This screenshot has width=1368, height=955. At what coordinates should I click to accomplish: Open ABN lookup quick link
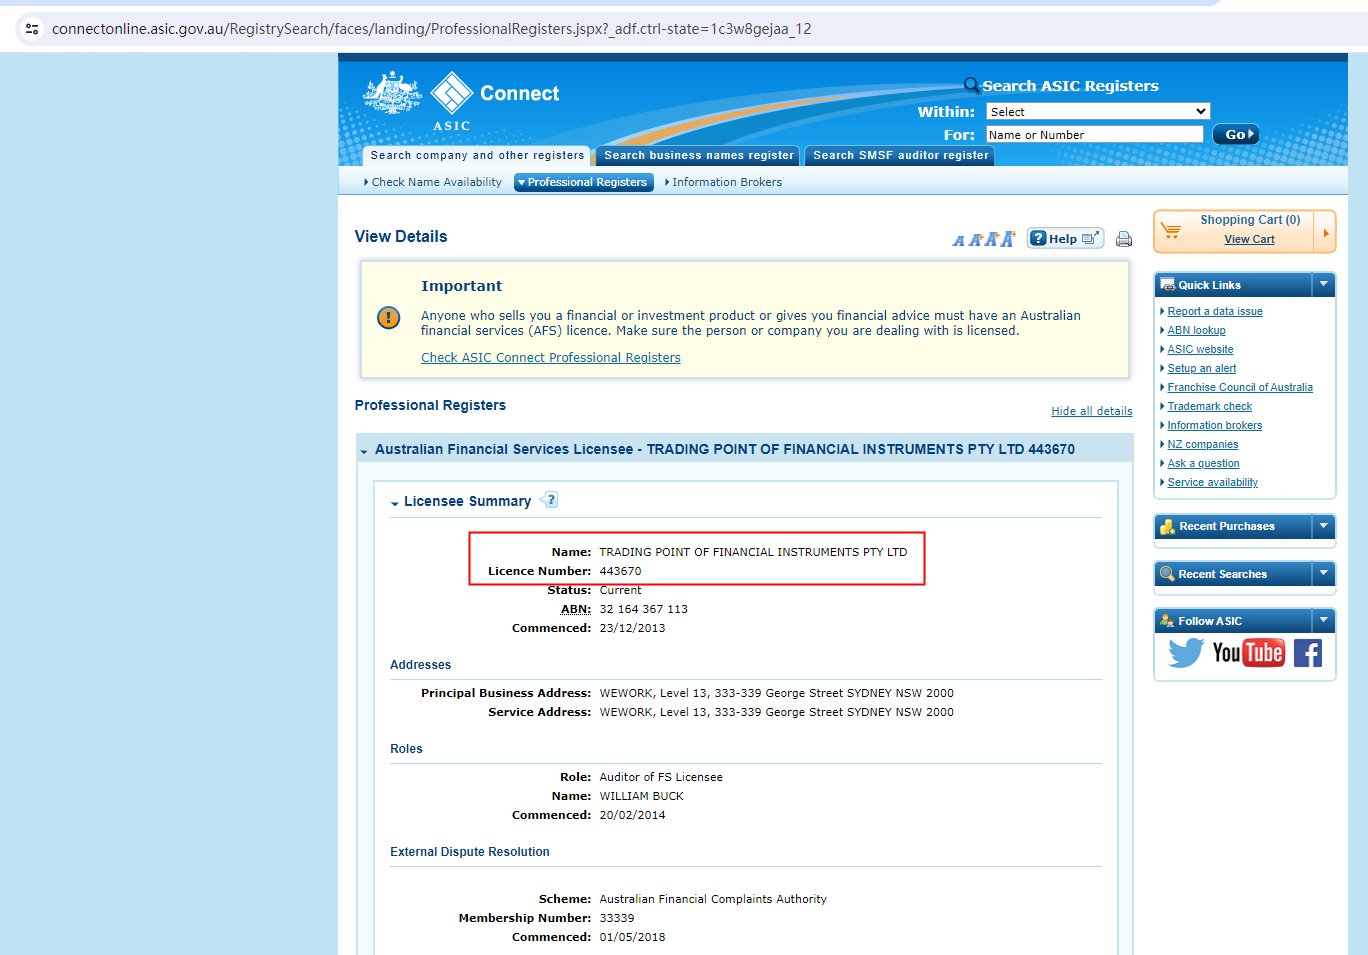(x=1196, y=331)
